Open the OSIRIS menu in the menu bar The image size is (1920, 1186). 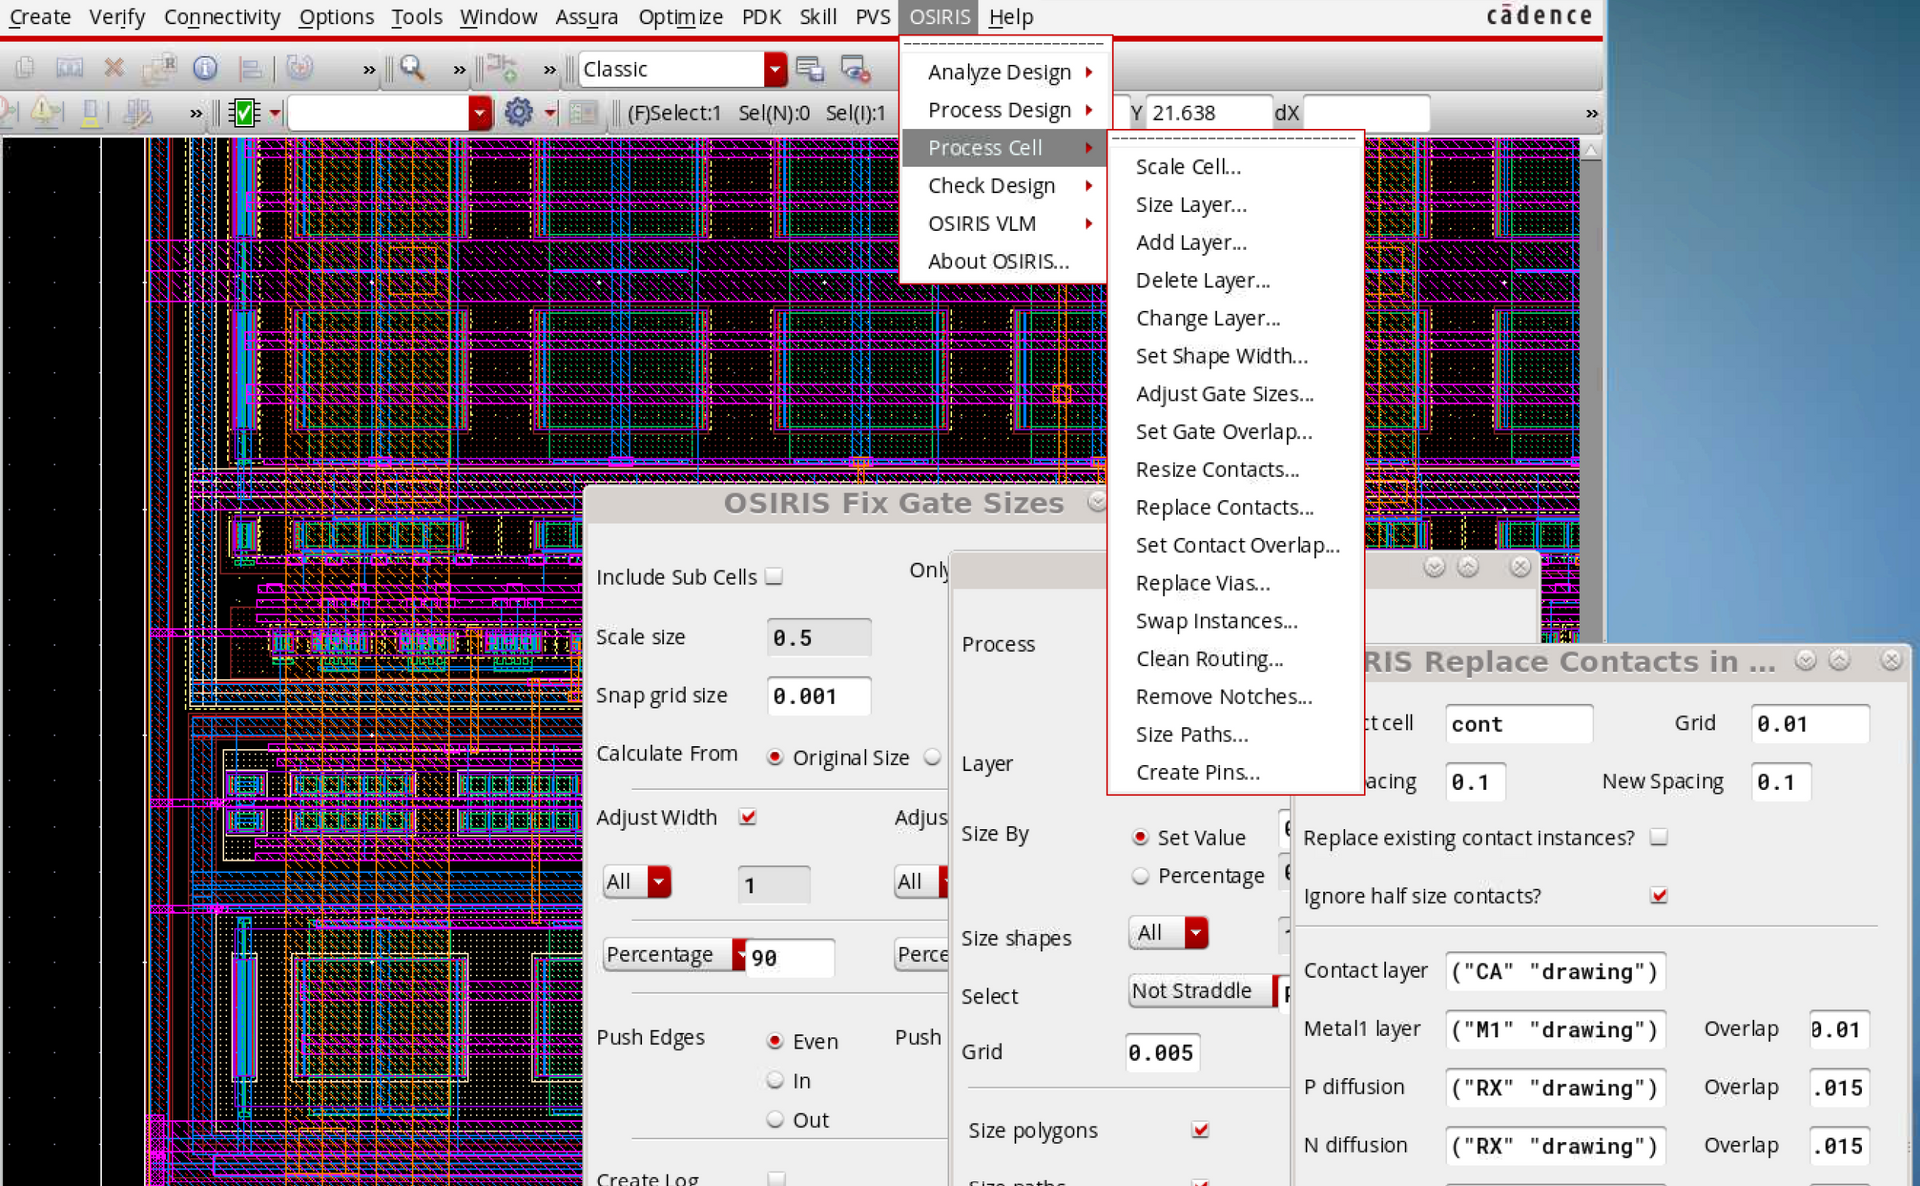coord(939,17)
